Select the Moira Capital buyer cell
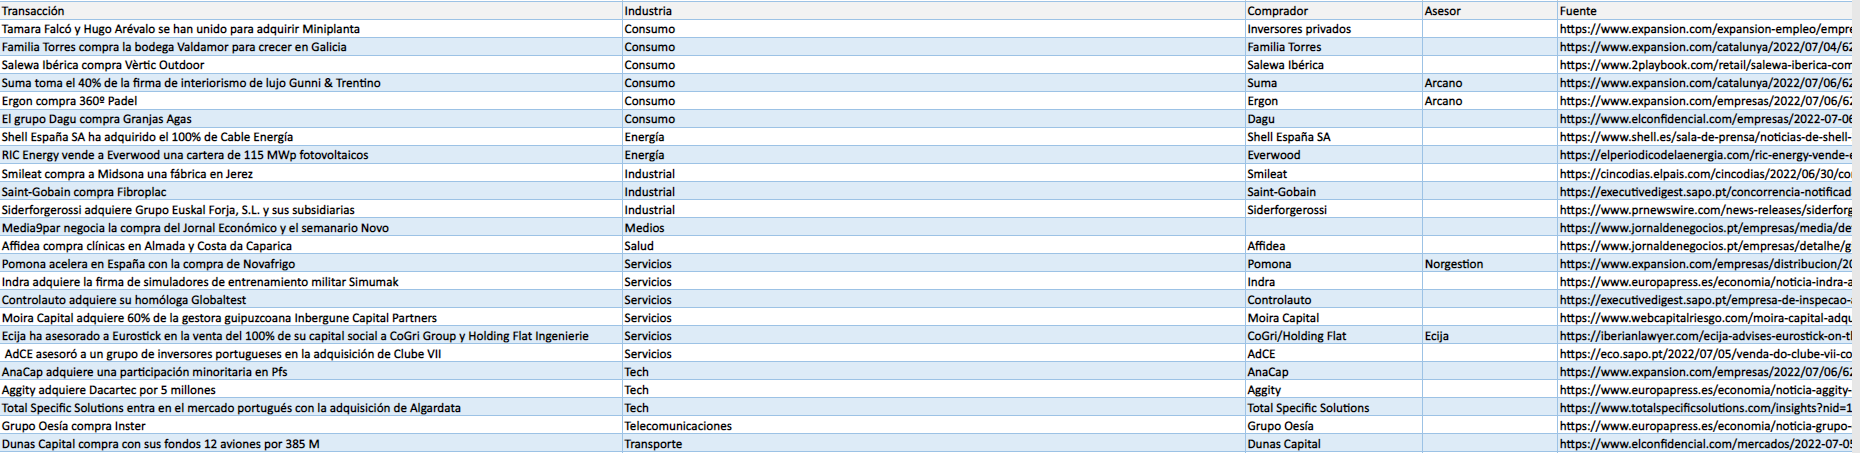Image resolution: width=1860 pixels, height=453 pixels. pyautogui.click(x=1334, y=318)
